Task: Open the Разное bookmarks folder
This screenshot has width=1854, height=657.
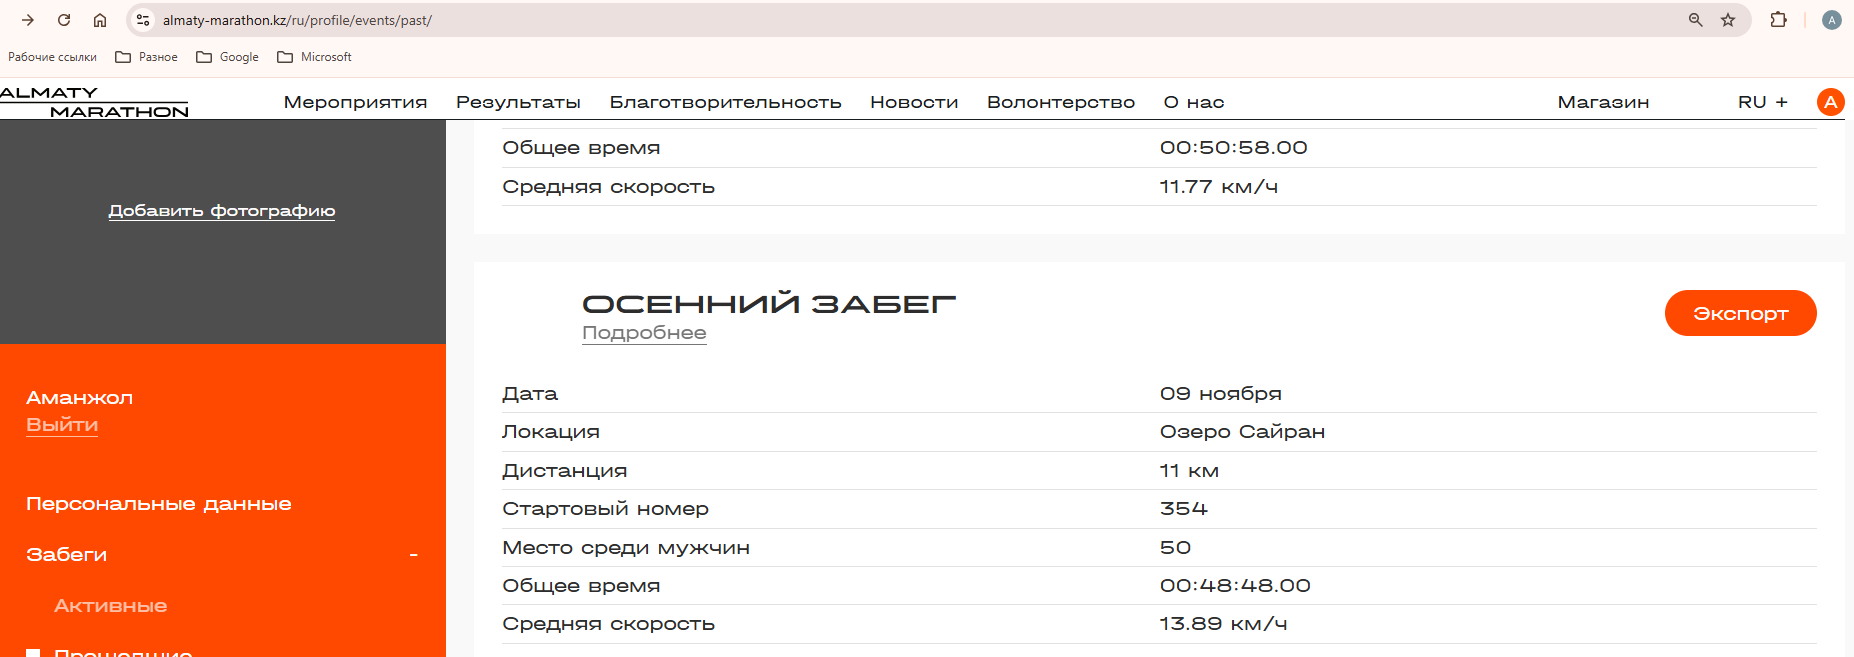Action: (147, 57)
